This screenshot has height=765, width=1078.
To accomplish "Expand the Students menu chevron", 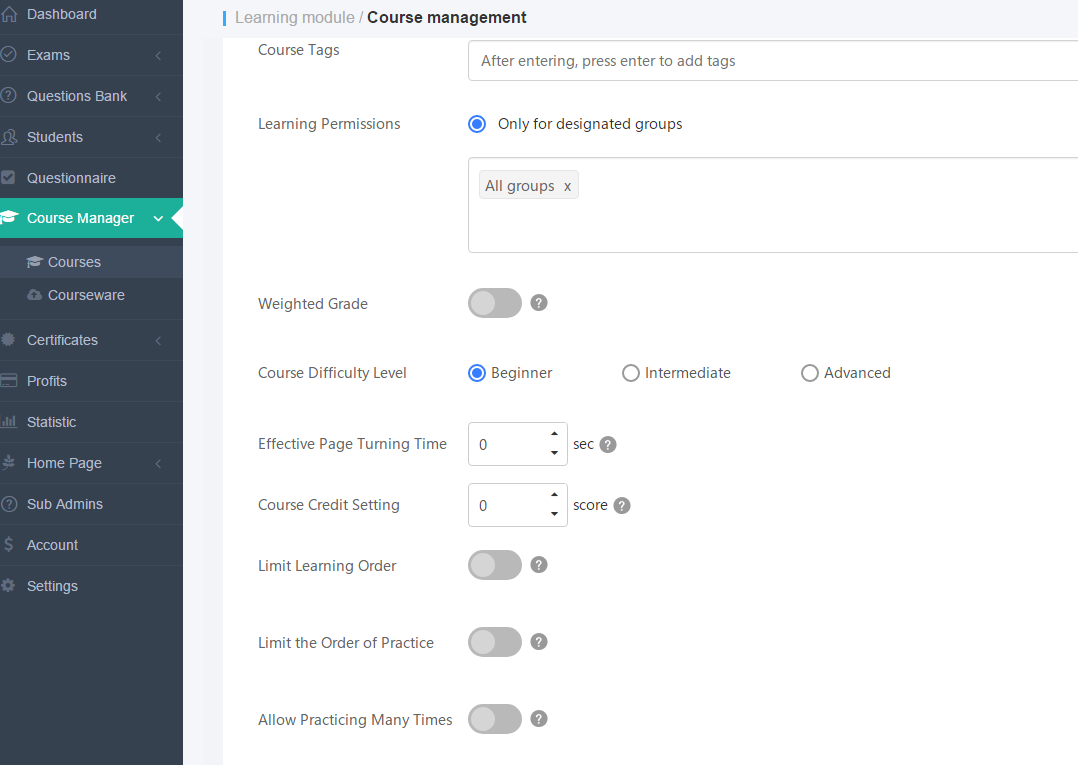I will click(158, 137).
